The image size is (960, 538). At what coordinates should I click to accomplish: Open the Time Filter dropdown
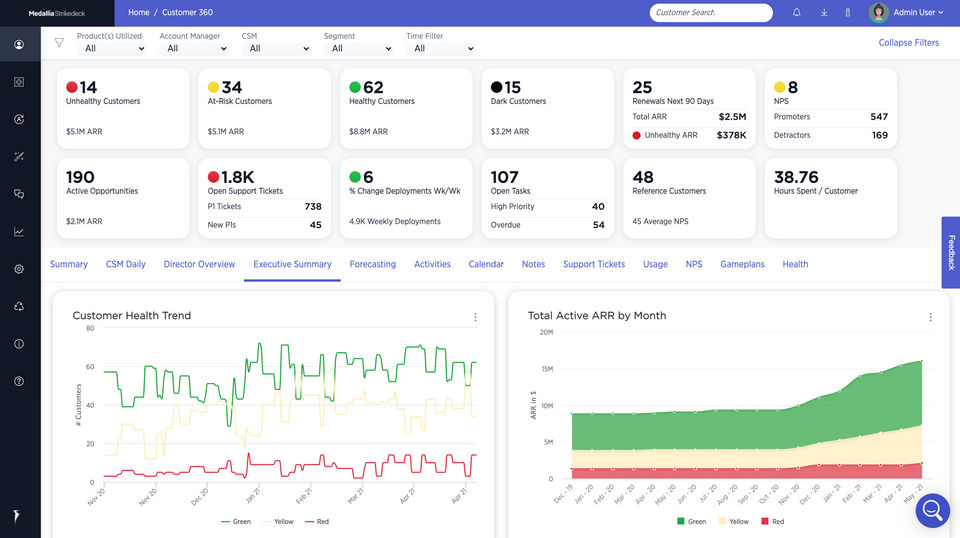[441, 48]
